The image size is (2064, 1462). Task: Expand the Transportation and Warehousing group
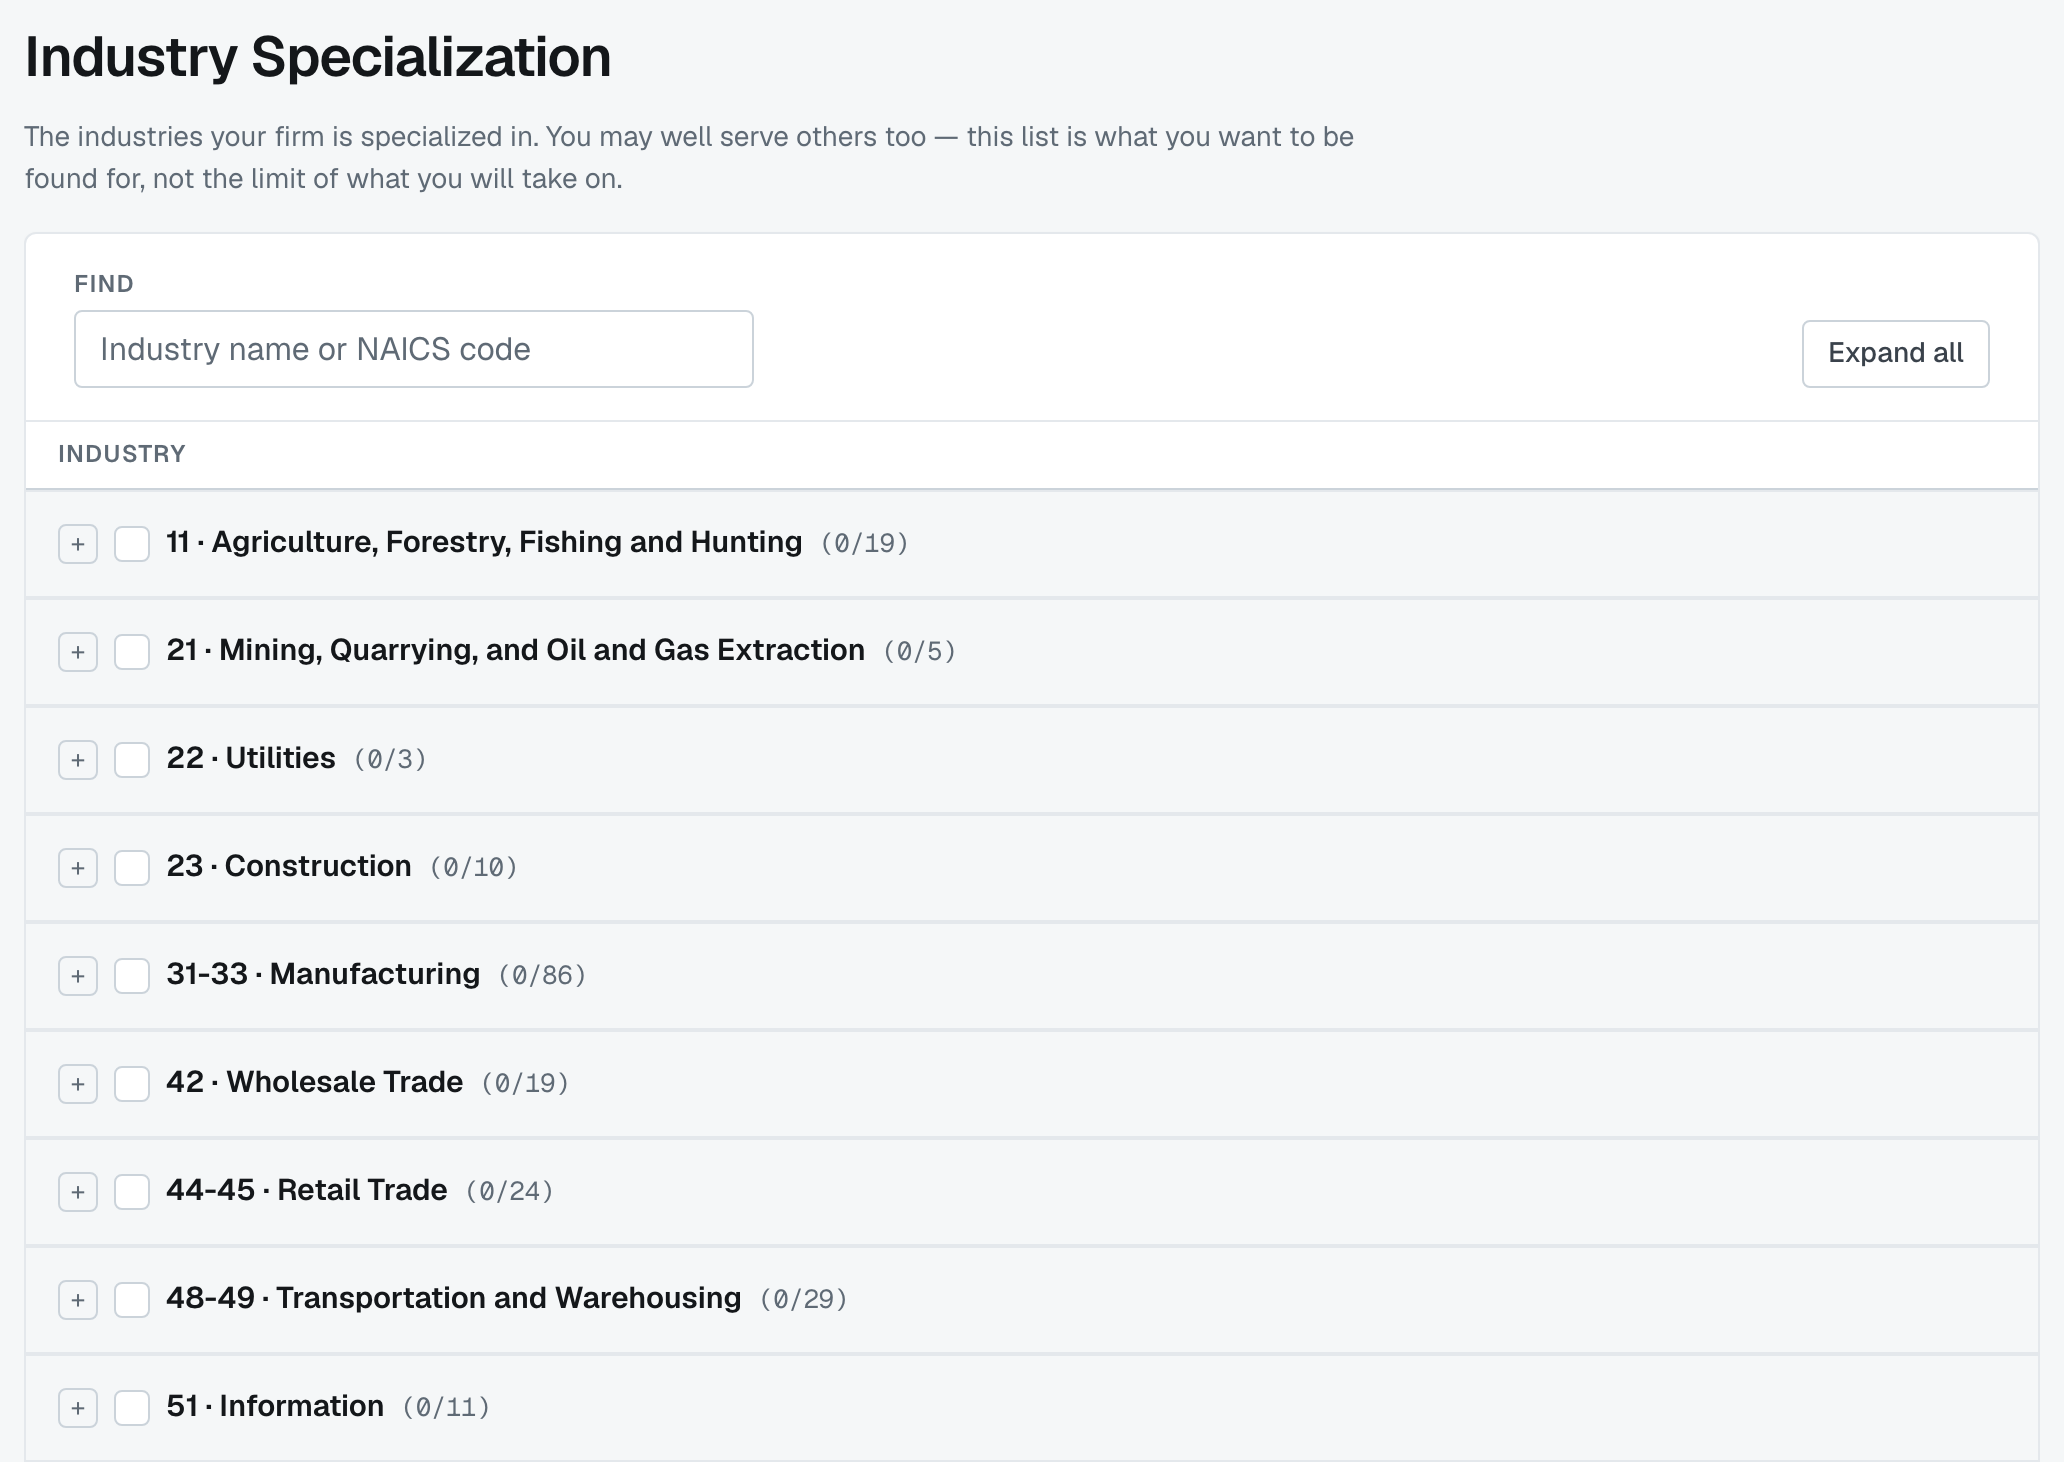78,1300
